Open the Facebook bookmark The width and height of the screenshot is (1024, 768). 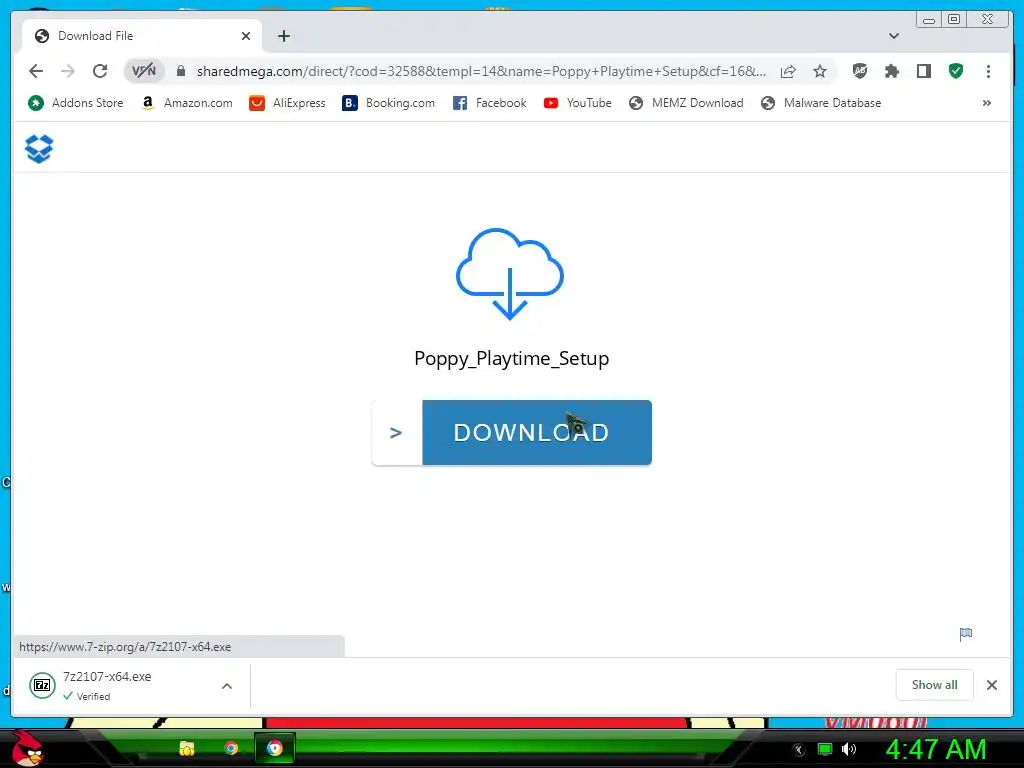(x=489, y=103)
